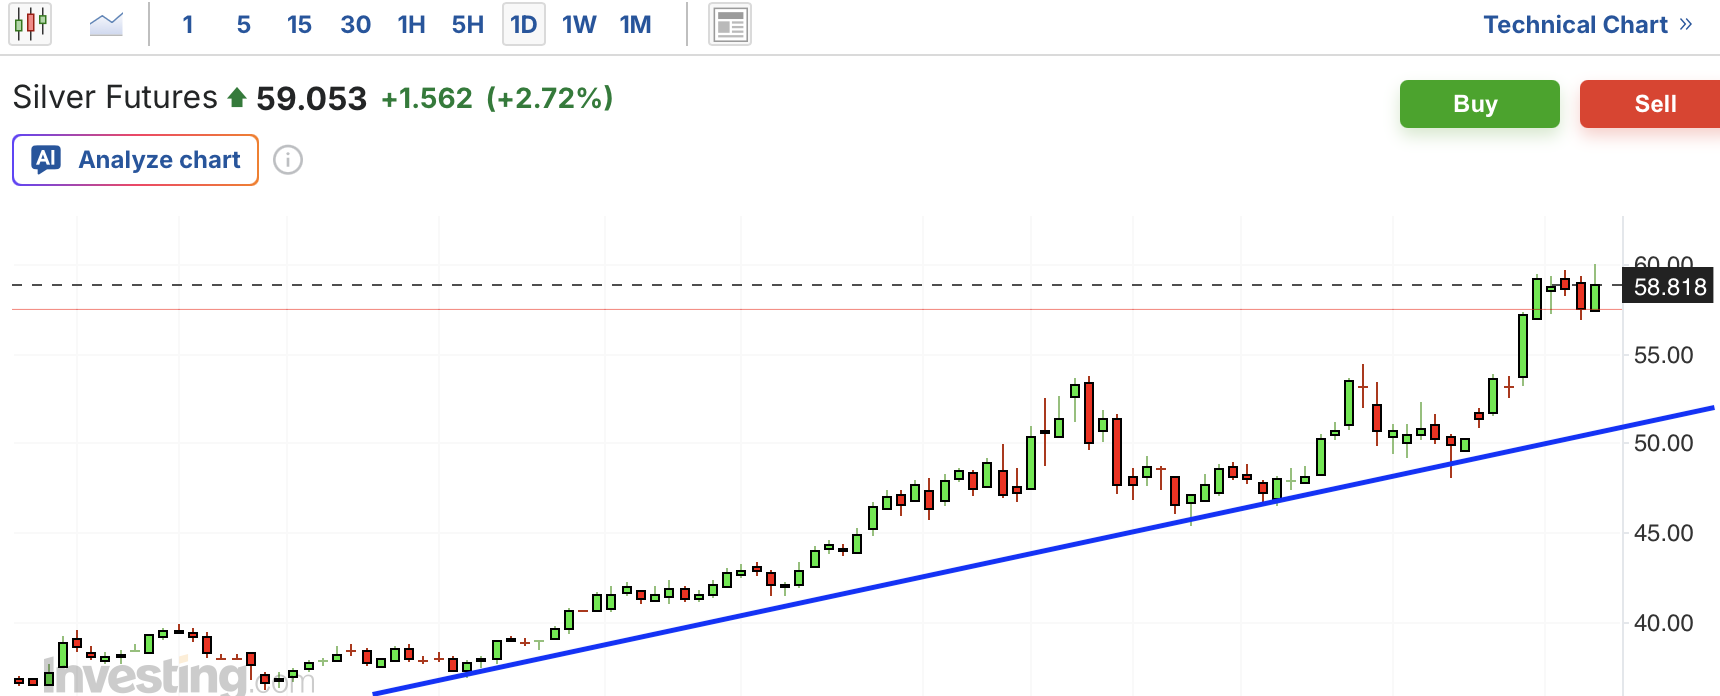Click the 45.00 price axis label
This screenshot has height=696, width=1720.
click(1663, 533)
